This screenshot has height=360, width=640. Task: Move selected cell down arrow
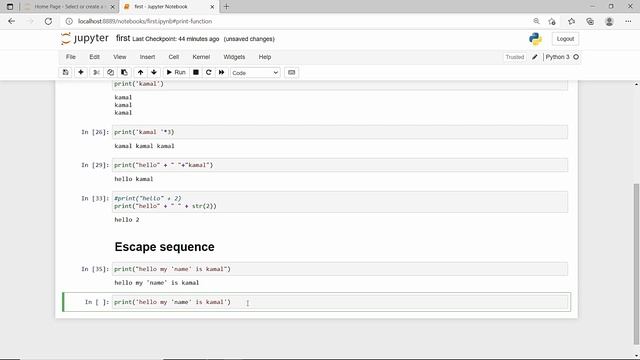coord(154,72)
